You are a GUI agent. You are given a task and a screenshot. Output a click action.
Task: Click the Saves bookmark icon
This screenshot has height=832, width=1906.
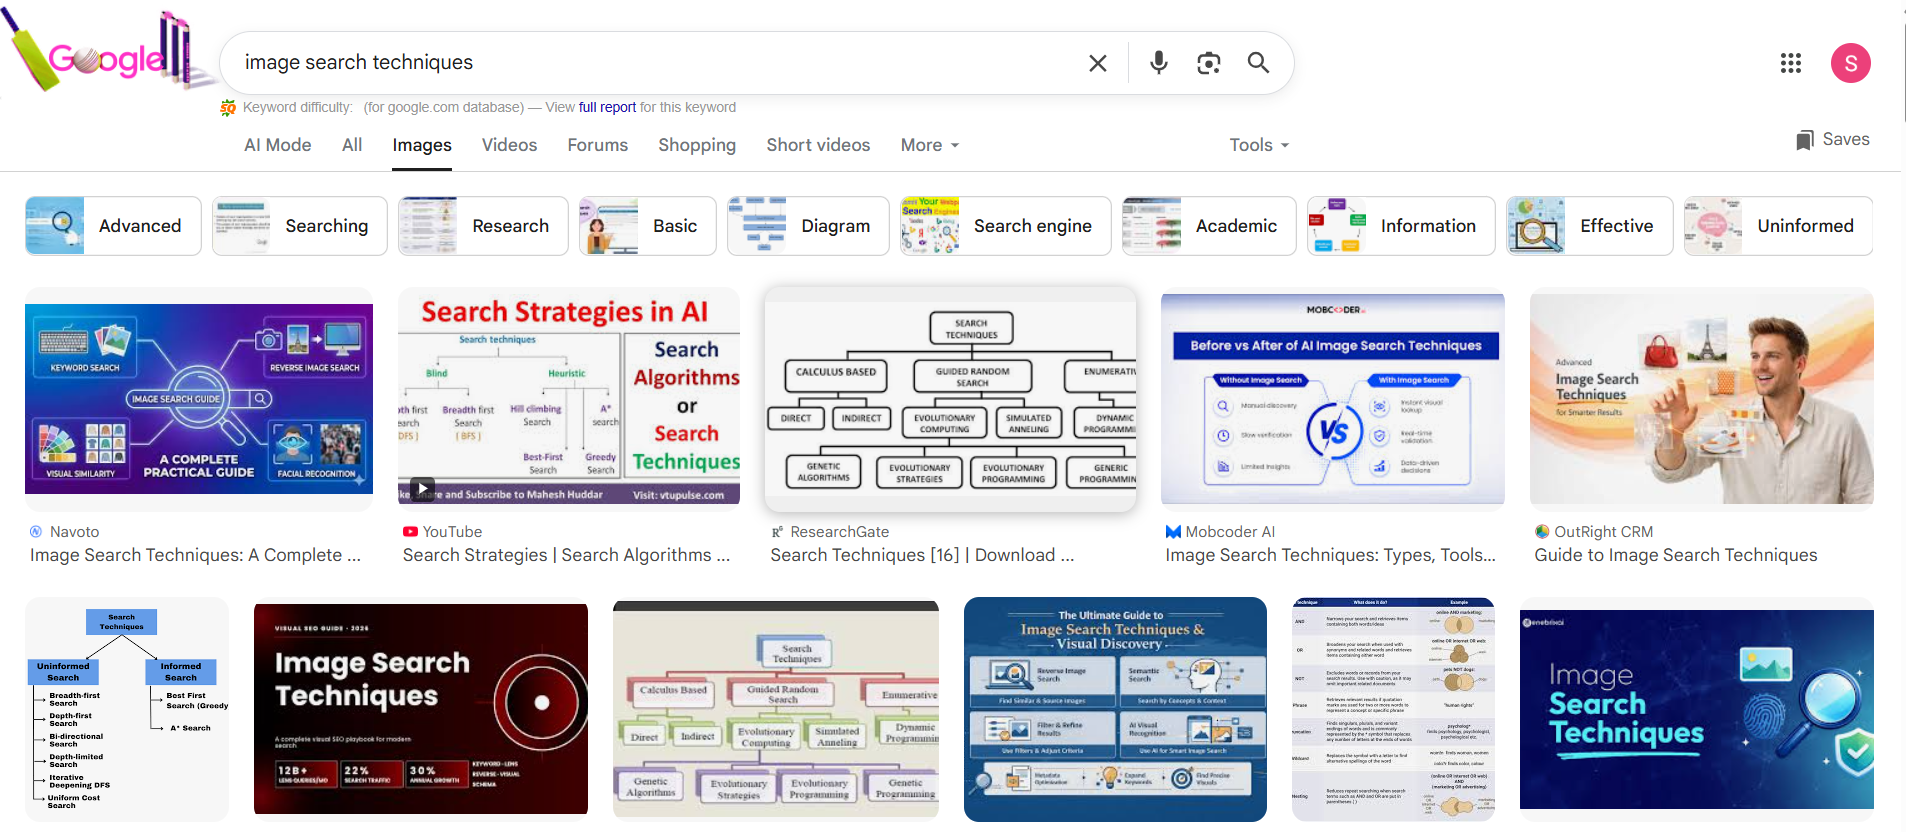pos(1804,140)
